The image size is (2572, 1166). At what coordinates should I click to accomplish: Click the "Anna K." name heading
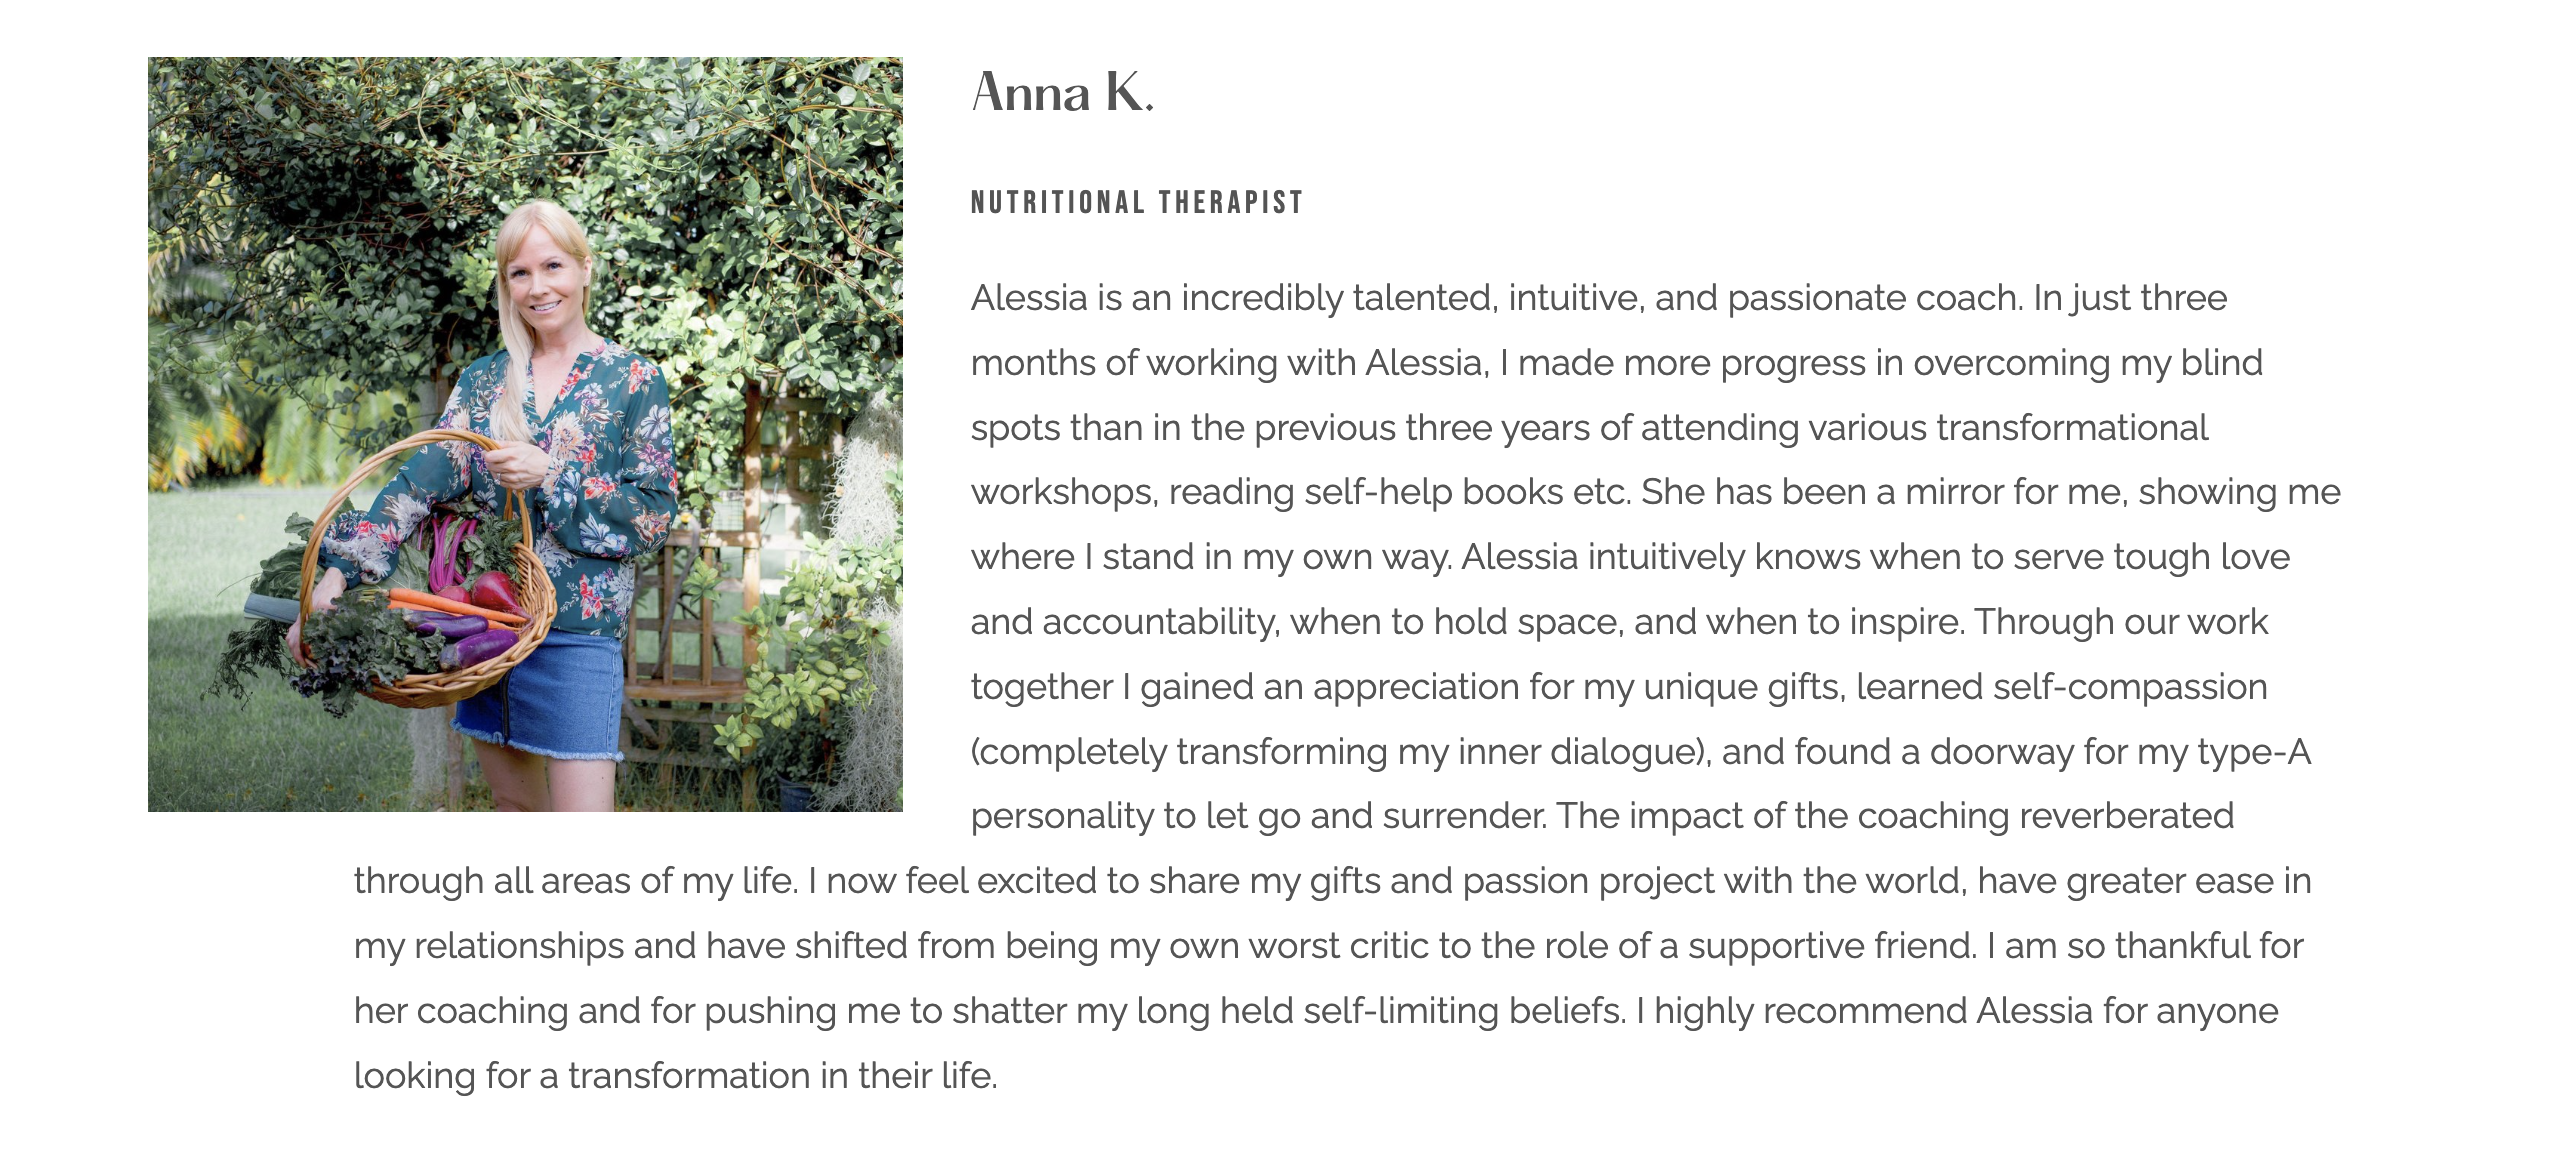point(1063,92)
